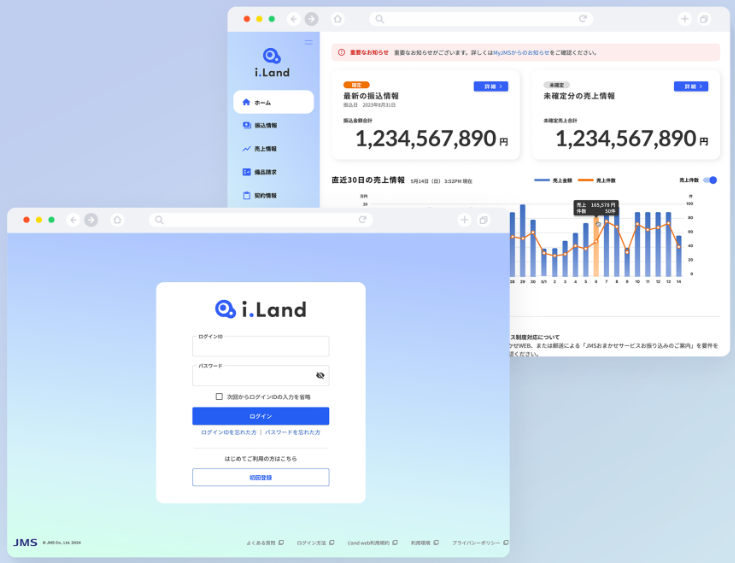
Task: Open 詳細 for 未確定分の売上情報 card
Action: (691, 86)
